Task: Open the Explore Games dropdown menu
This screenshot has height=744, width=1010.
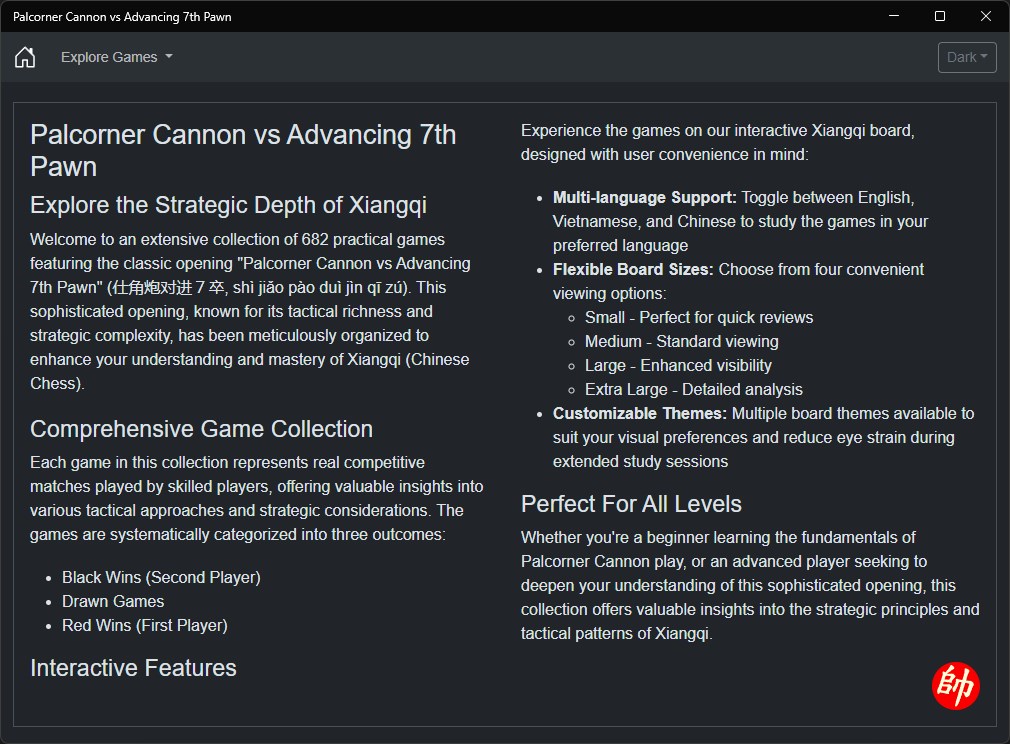Action: point(116,57)
